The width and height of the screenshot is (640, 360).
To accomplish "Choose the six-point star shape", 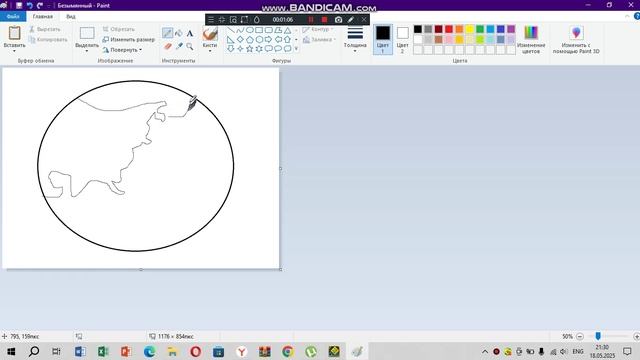I will click(x=259, y=49).
